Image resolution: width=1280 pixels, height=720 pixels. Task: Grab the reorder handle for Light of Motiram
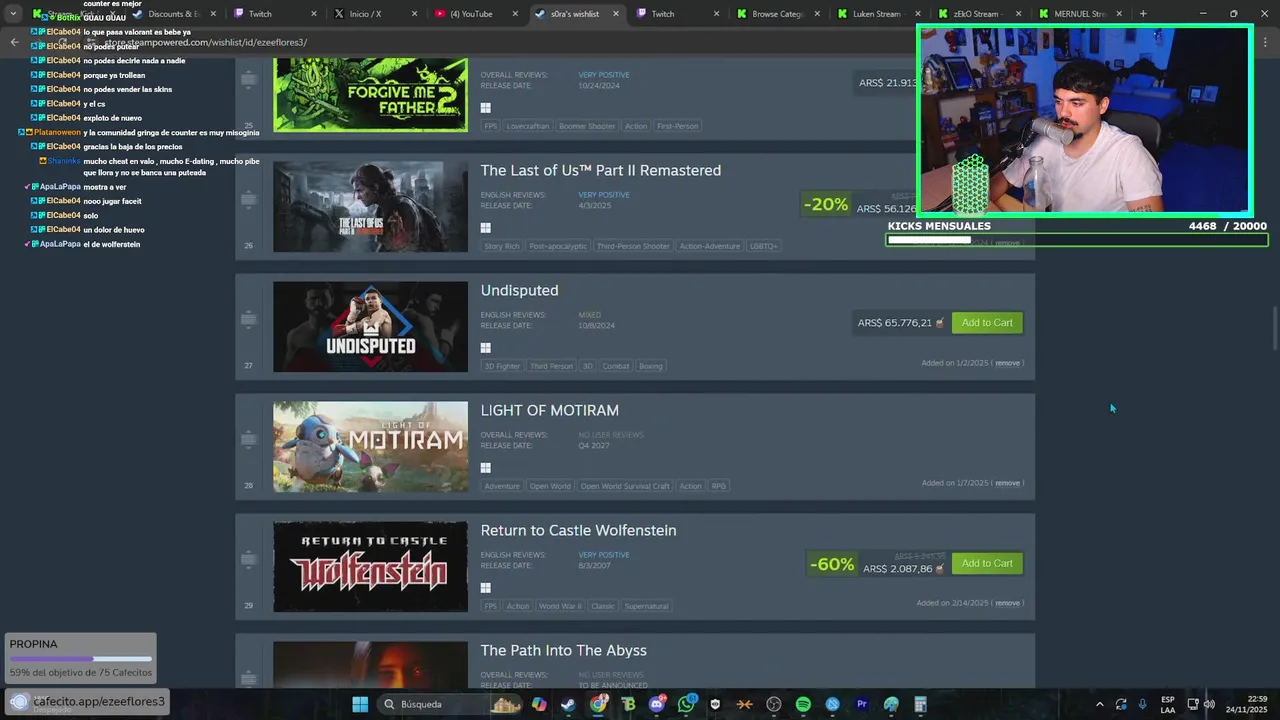249,439
